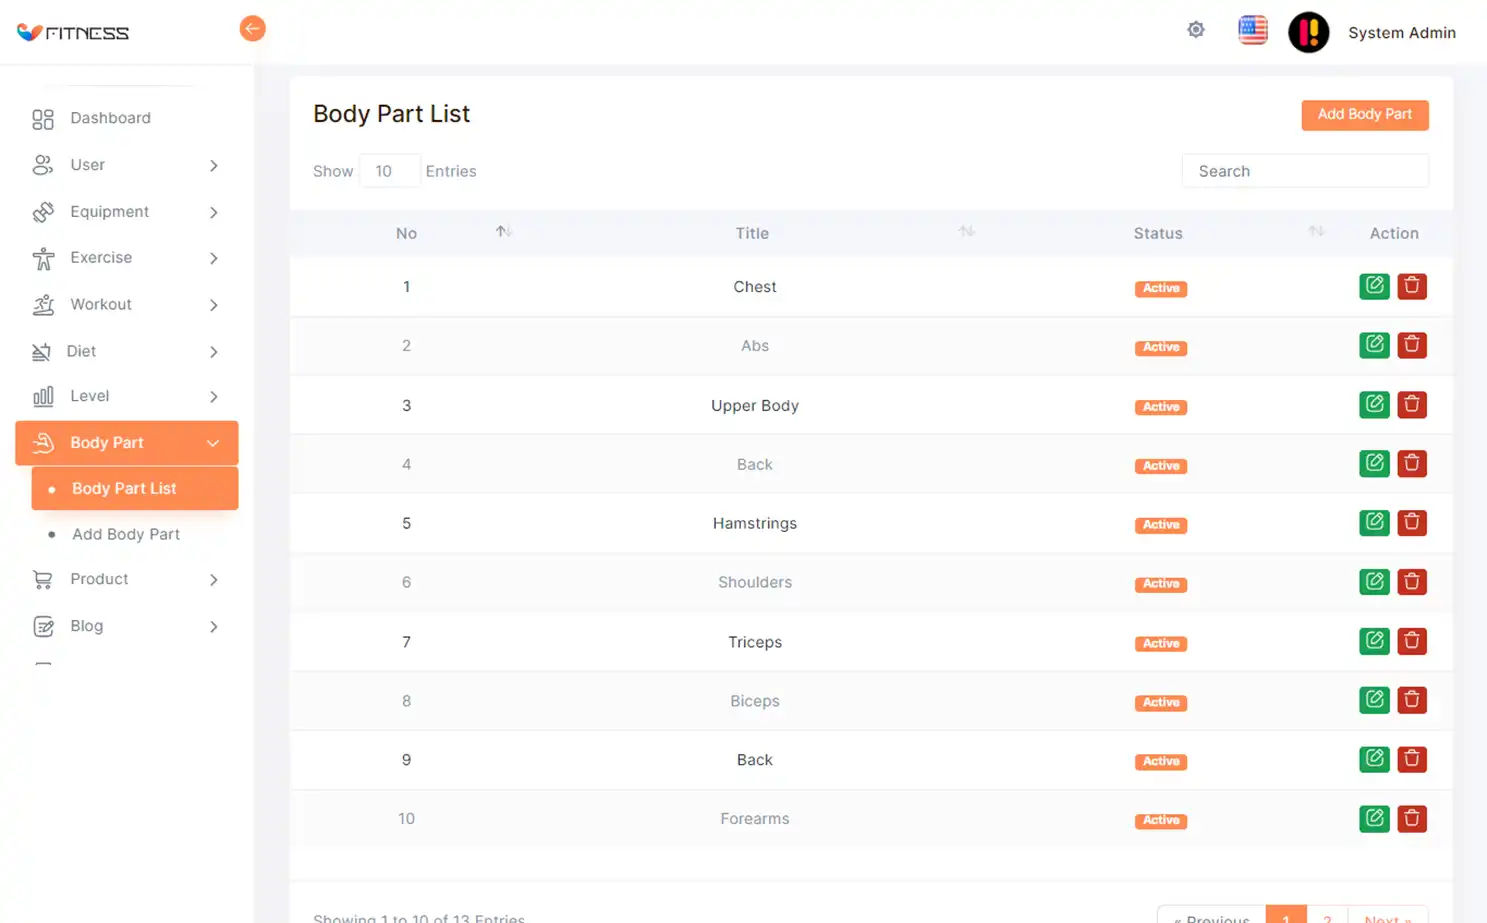Click the Active status badge for Abs
Screen dimensions: 1487x923
(1160, 347)
